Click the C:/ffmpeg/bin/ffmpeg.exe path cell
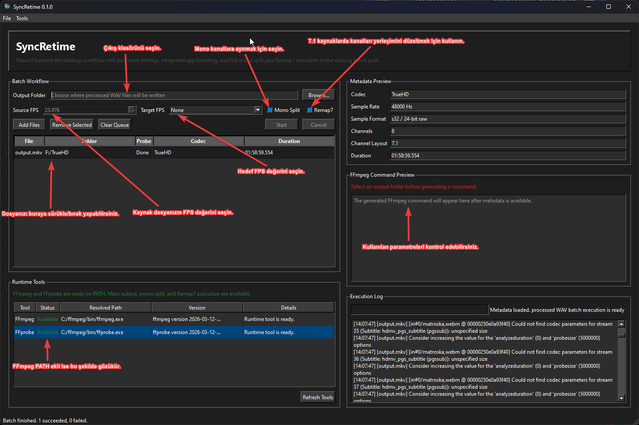This screenshot has width=639, height=425. point(106,319)
